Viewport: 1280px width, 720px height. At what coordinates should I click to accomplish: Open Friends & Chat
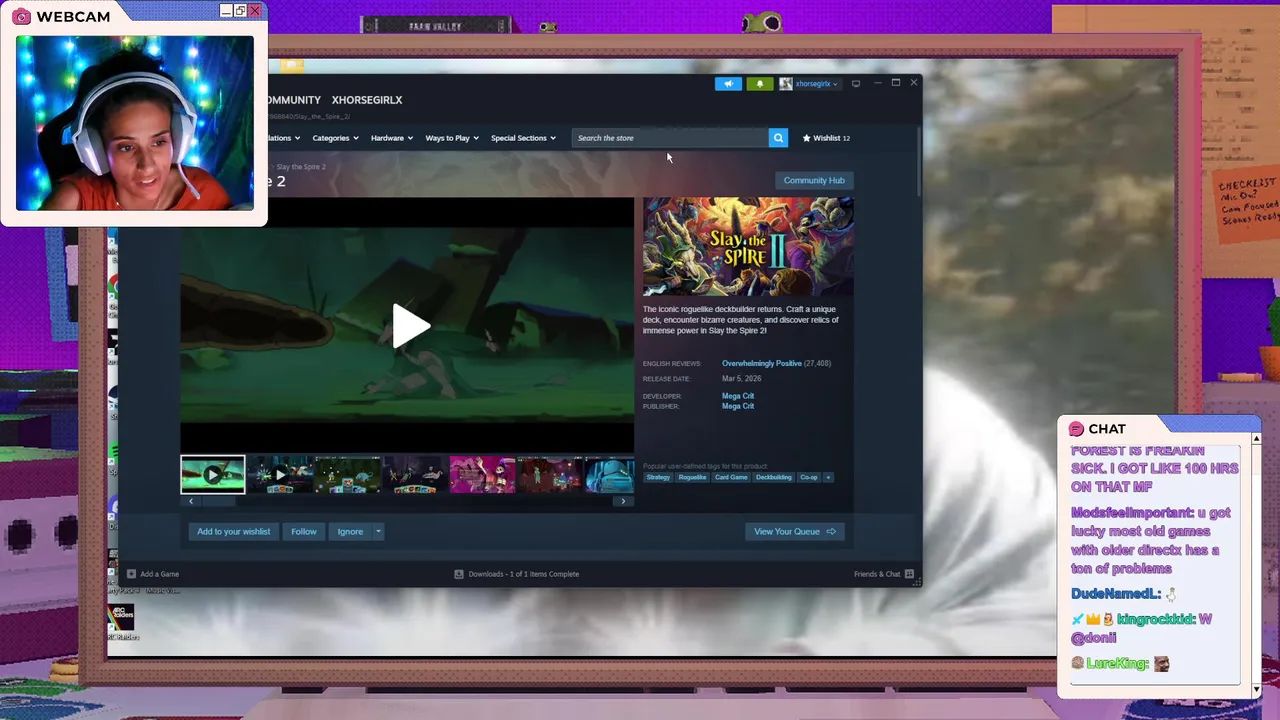[x=883, y=574]
